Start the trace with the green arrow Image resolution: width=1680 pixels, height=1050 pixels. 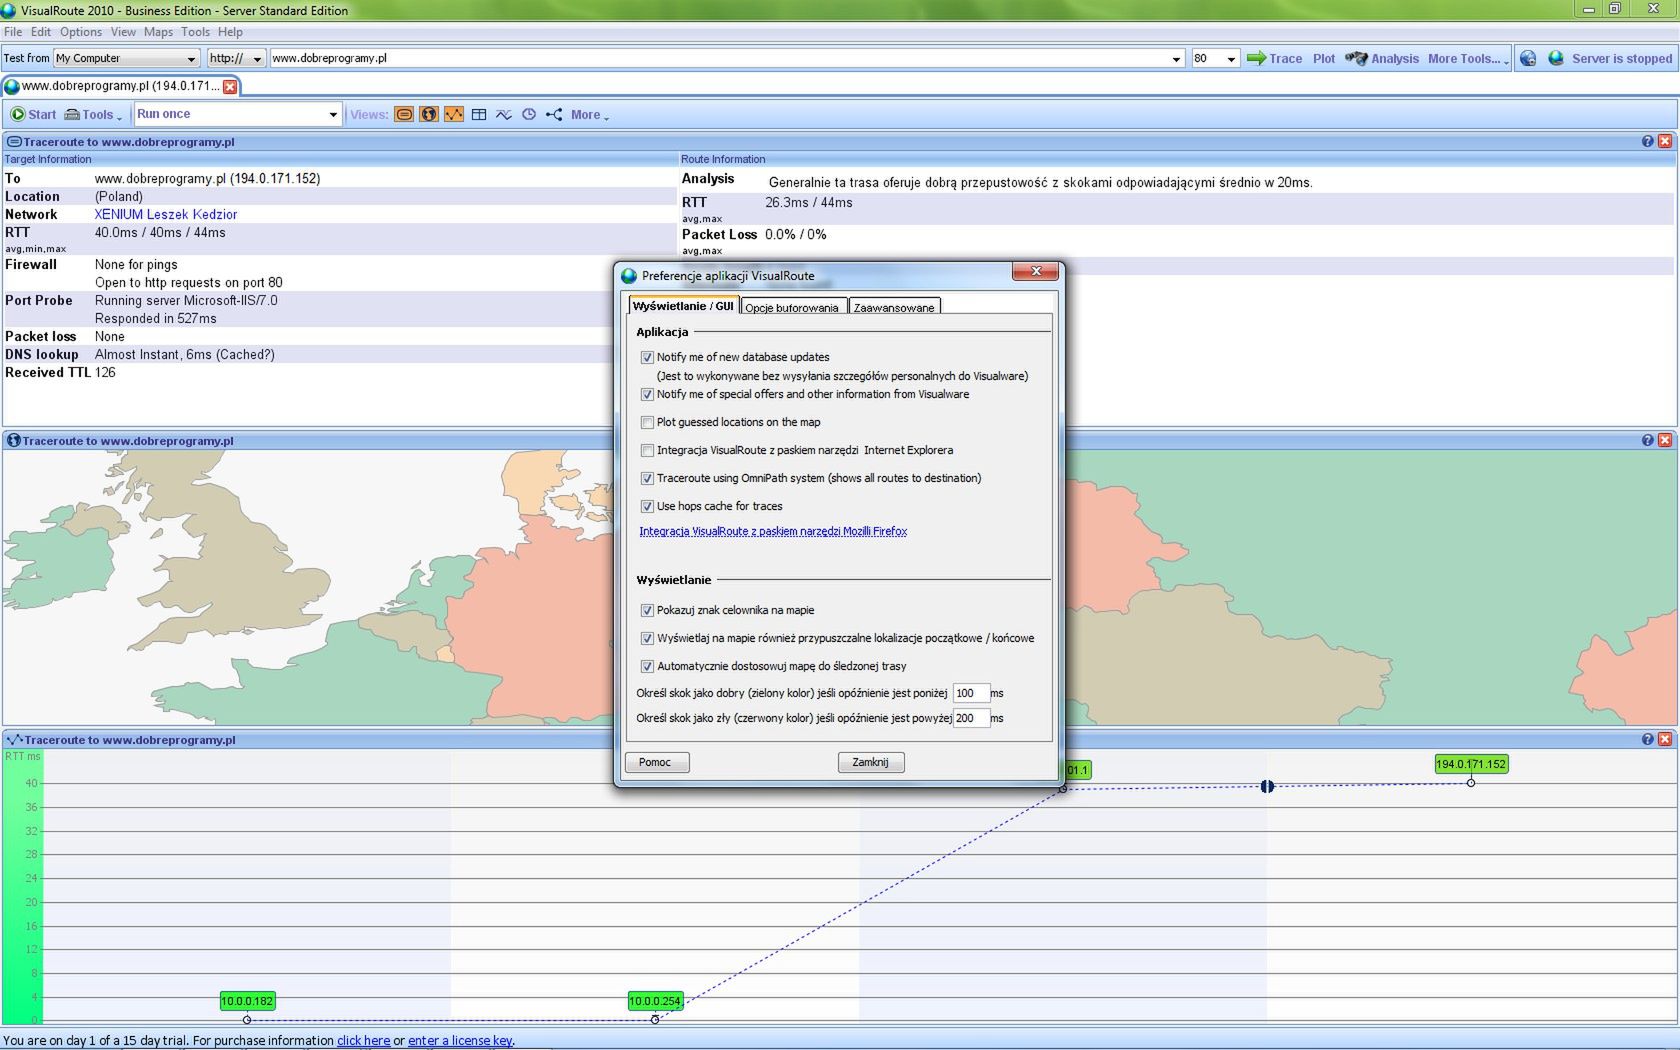[1256, 58]
